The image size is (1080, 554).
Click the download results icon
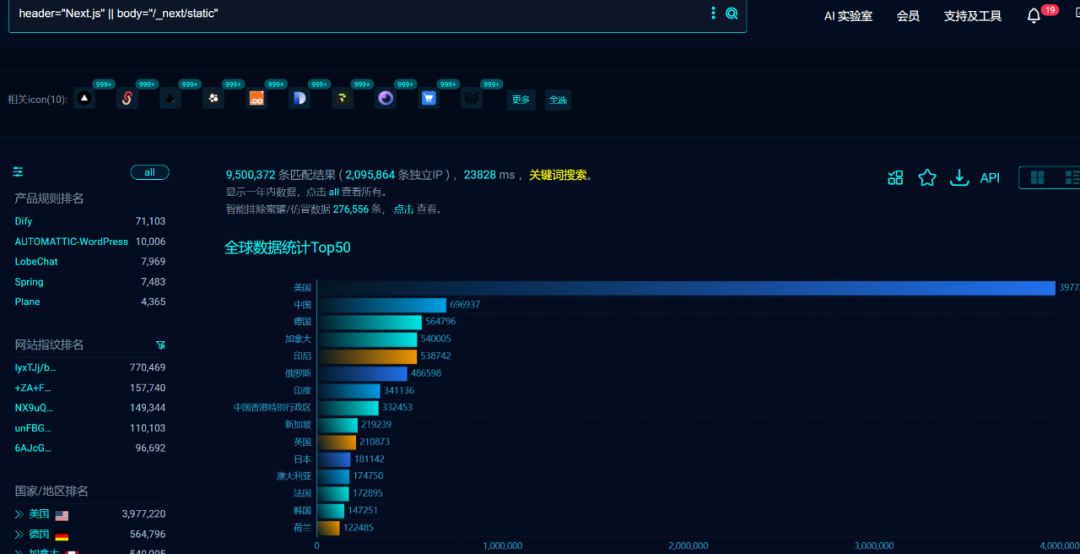(959, 178)
